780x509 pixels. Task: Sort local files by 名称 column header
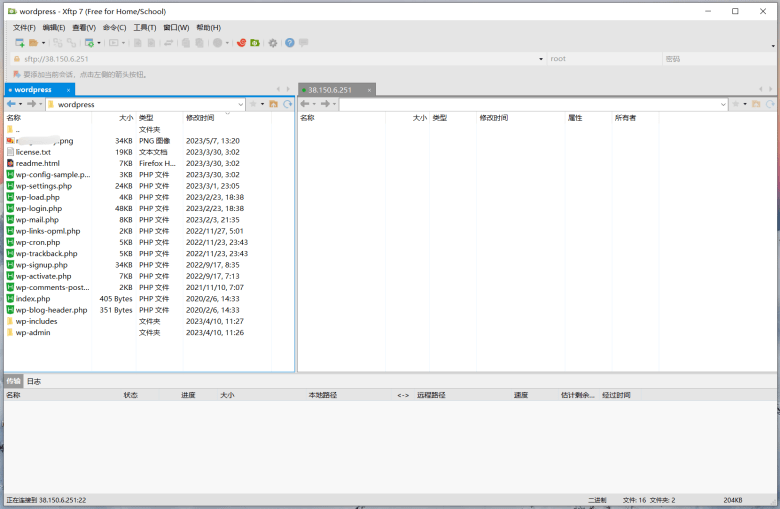[x=48, y=118]
